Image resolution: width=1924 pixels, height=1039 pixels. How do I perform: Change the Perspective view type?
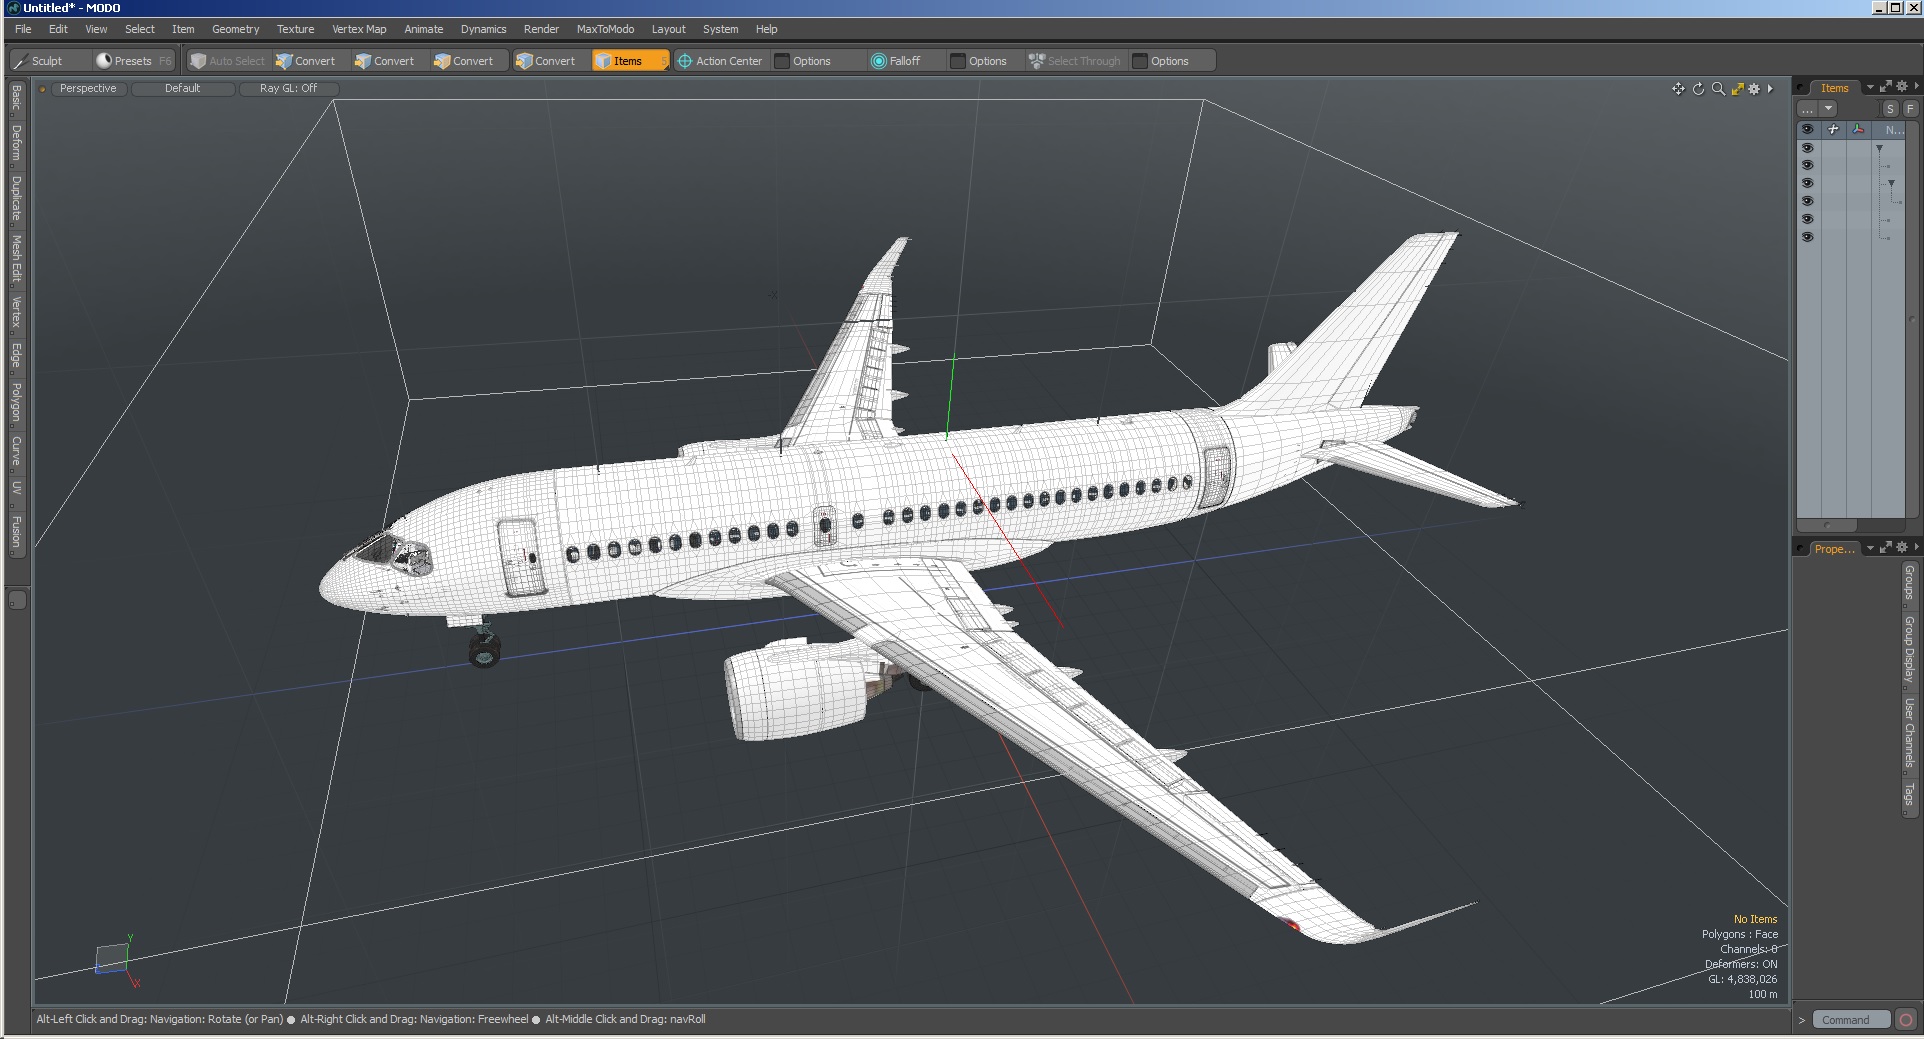(88, 88)
